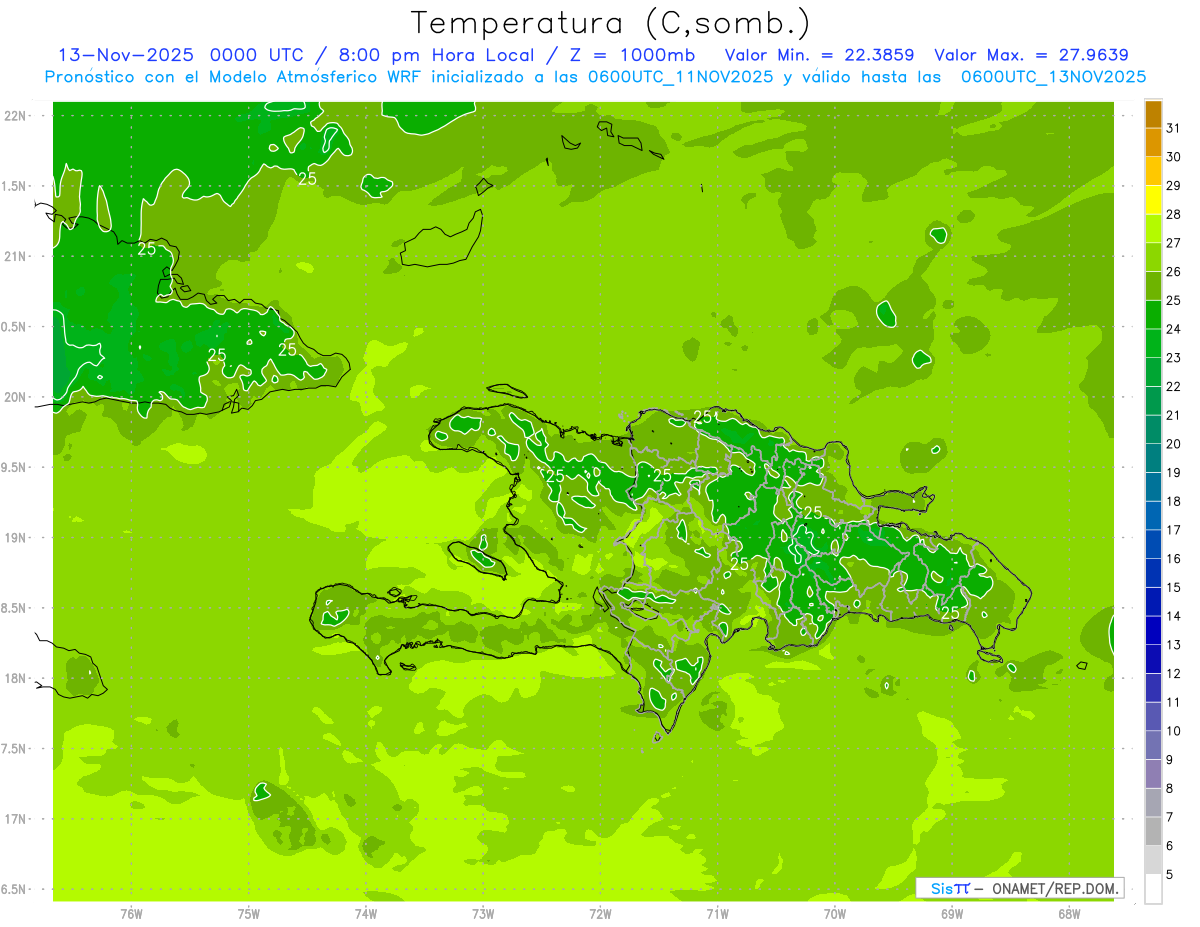Click the white swatch below 5 on scale
This screenshot has width=1200, height=927.
(x=1153, y=888)
